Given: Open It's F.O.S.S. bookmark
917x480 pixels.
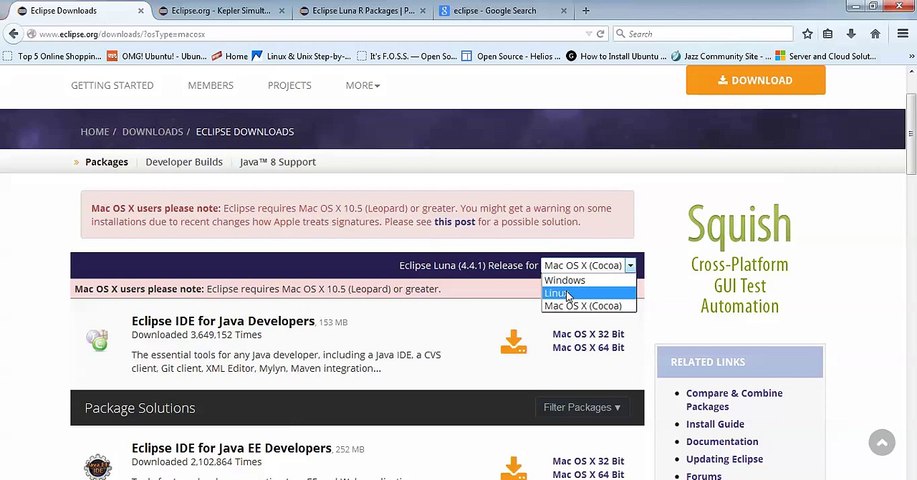Looking at the screenshot, I should (x=406, y=56).
